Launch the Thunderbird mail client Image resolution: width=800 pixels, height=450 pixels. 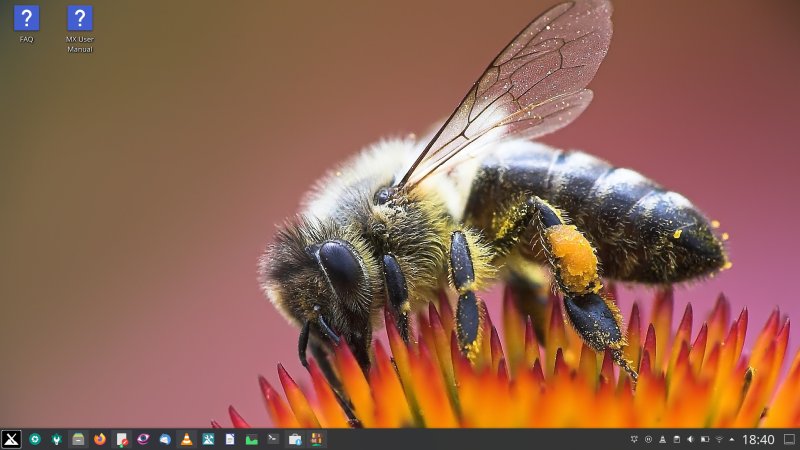click(165, 439)
